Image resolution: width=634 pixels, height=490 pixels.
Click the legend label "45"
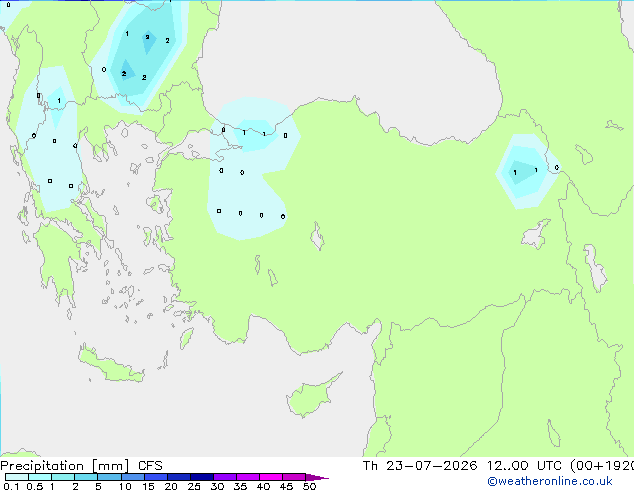click(286, 486)
